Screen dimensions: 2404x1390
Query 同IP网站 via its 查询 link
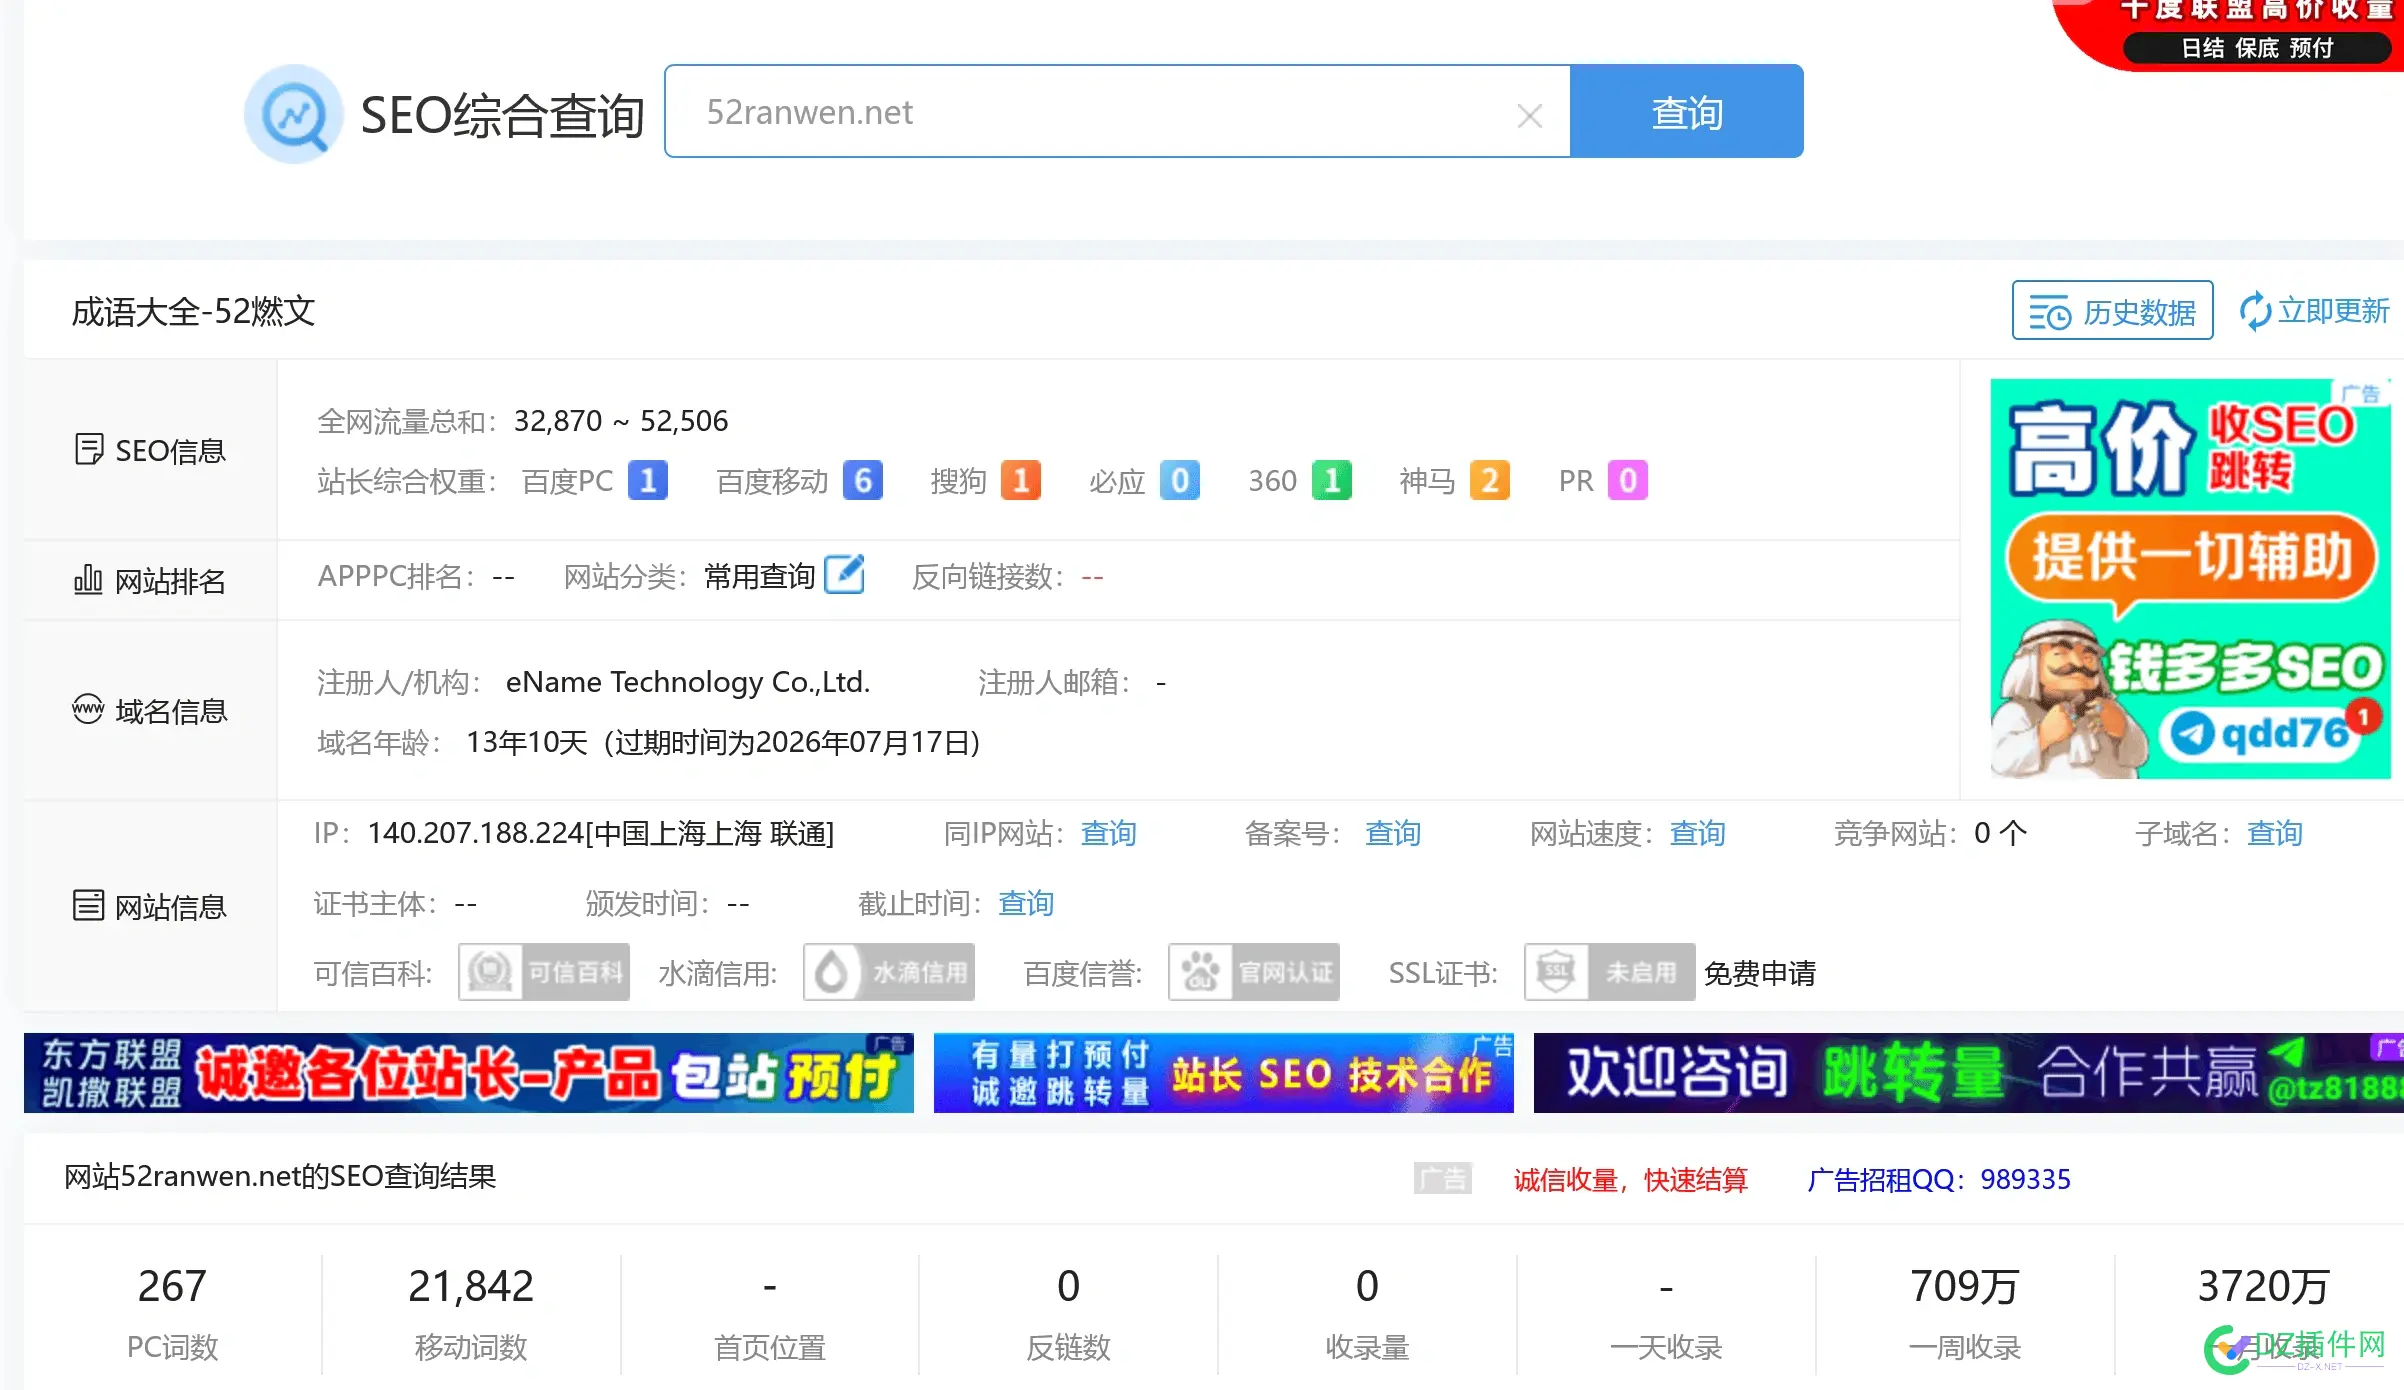point(1108,833)
